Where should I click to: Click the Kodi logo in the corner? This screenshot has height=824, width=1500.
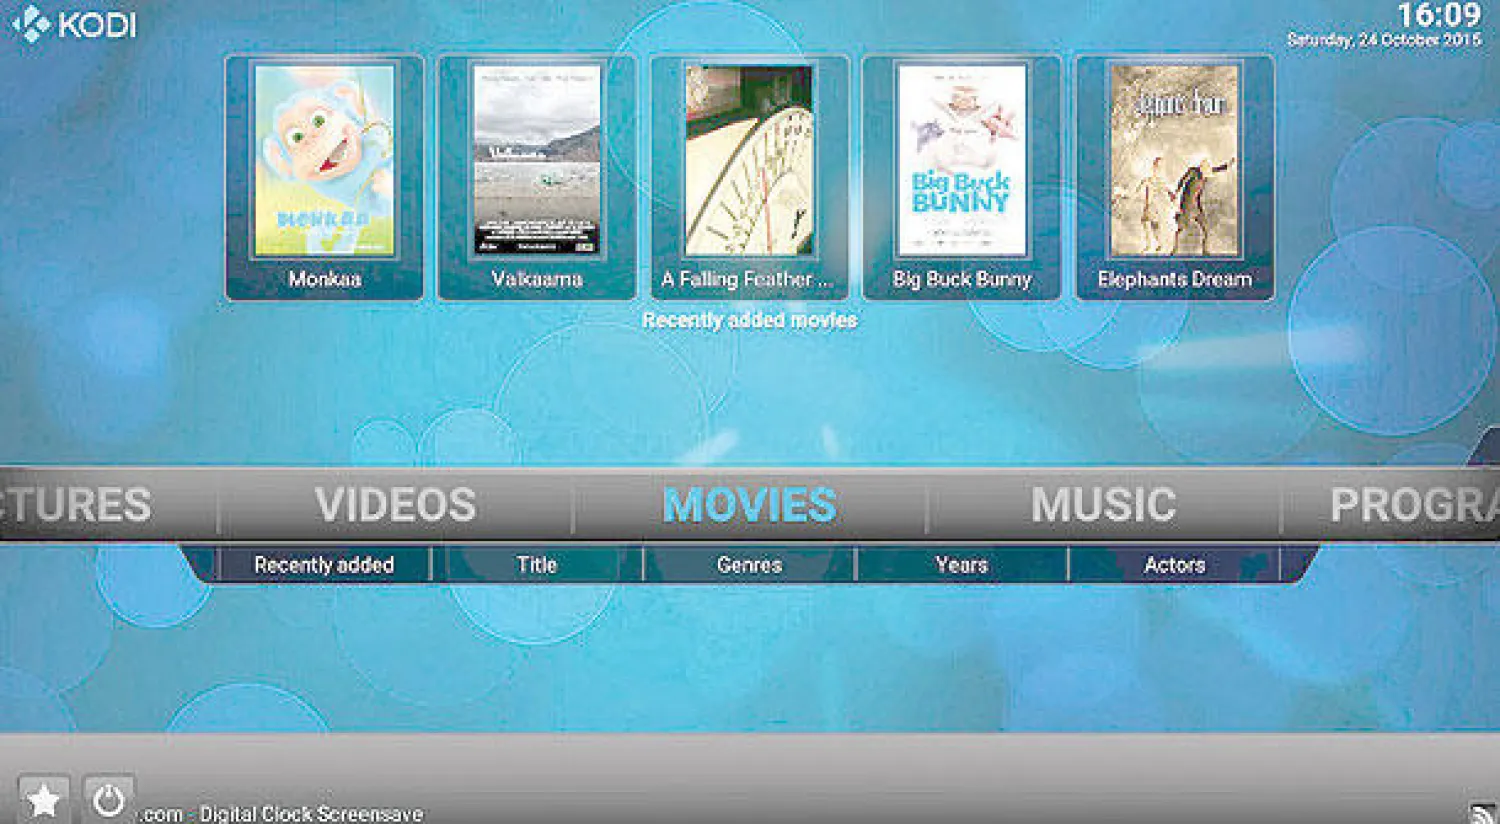point(73,24)
